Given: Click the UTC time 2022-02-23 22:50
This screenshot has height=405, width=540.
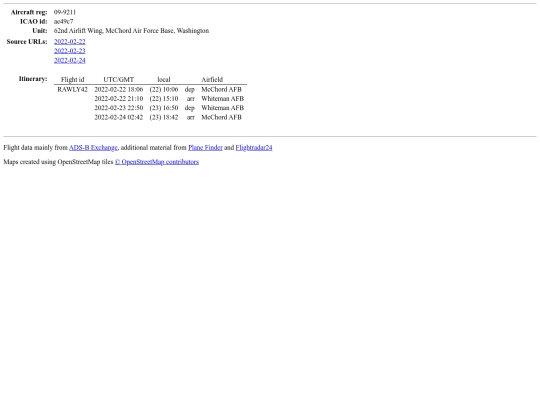Looking at the screenshot, I should point(118,108).
